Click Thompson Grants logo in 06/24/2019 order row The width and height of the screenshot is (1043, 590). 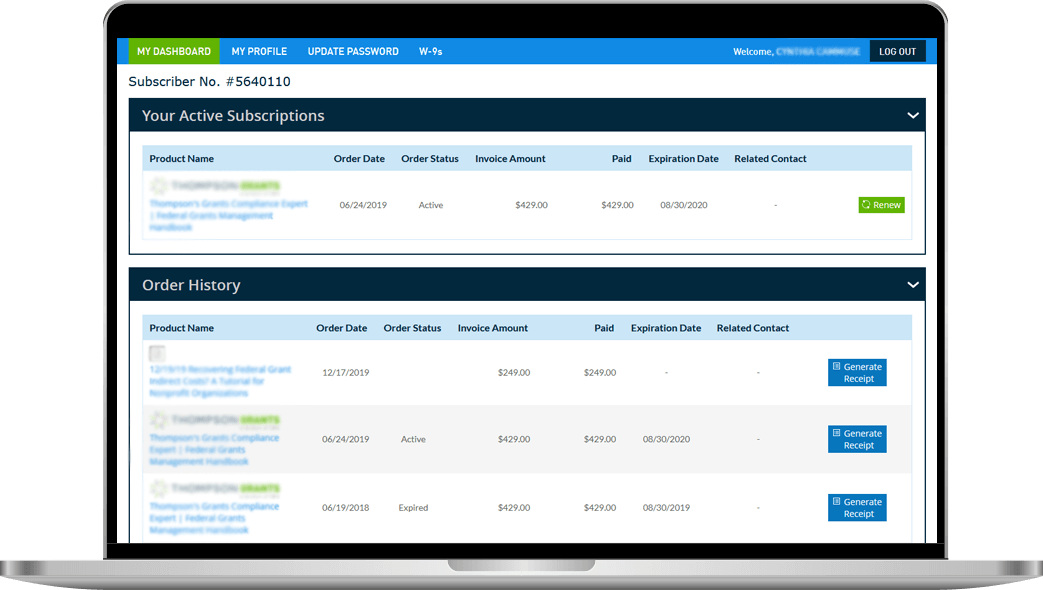215,420
